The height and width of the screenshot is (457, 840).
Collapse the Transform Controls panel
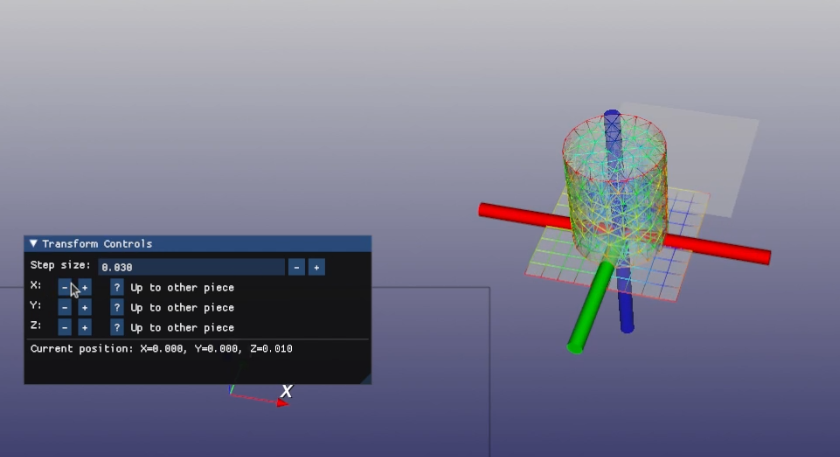[33, 244]
